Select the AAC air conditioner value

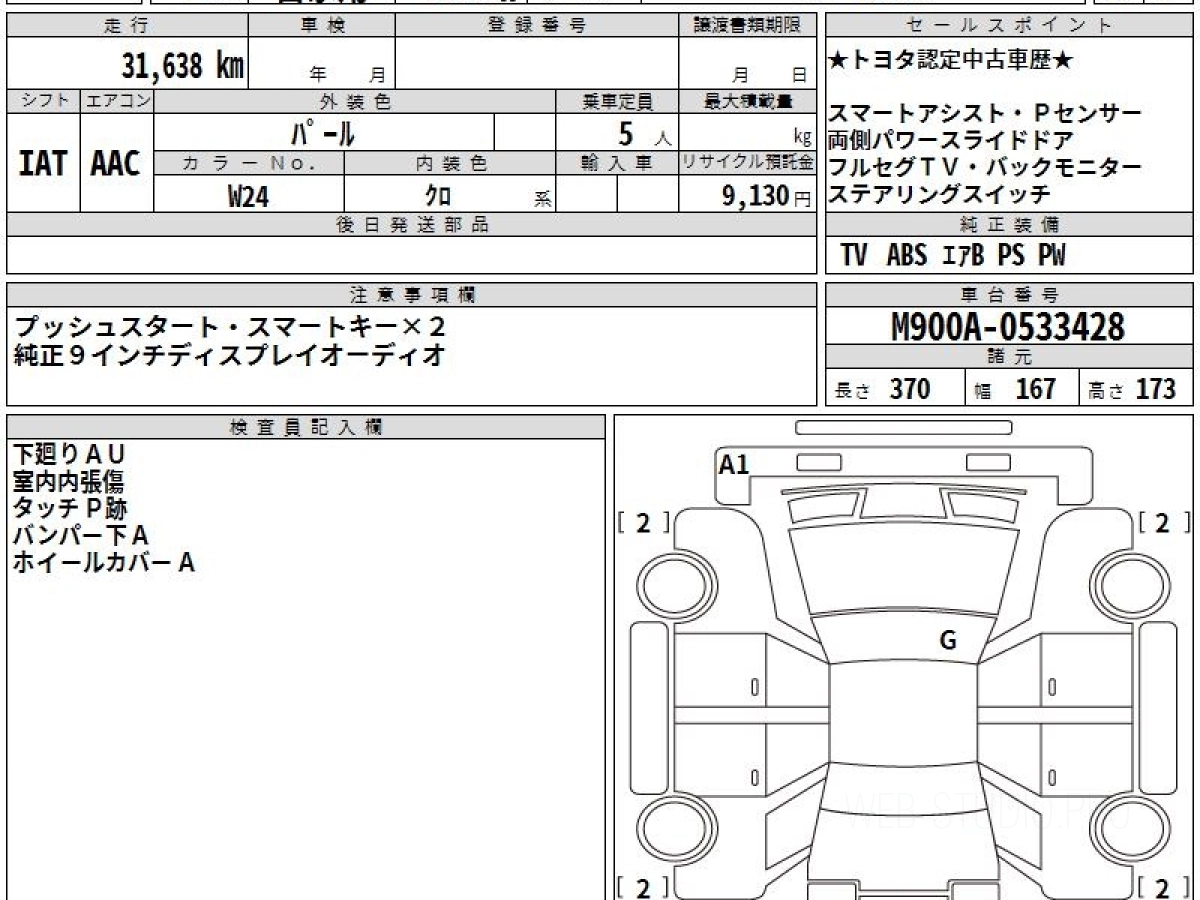(116, 163)
